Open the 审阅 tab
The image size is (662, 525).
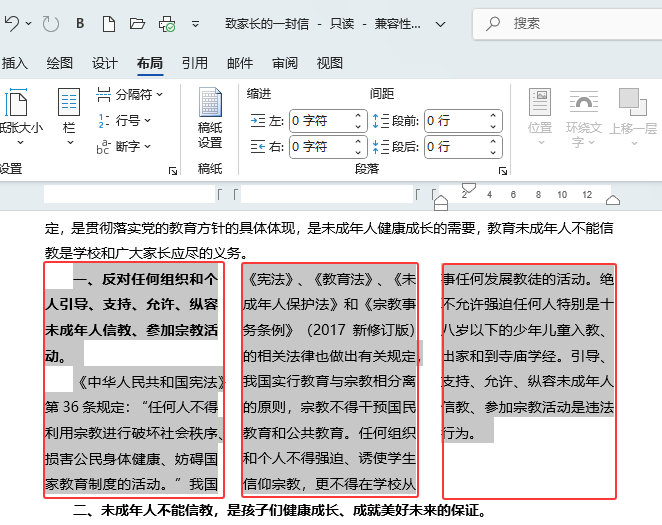pos(285,63)
